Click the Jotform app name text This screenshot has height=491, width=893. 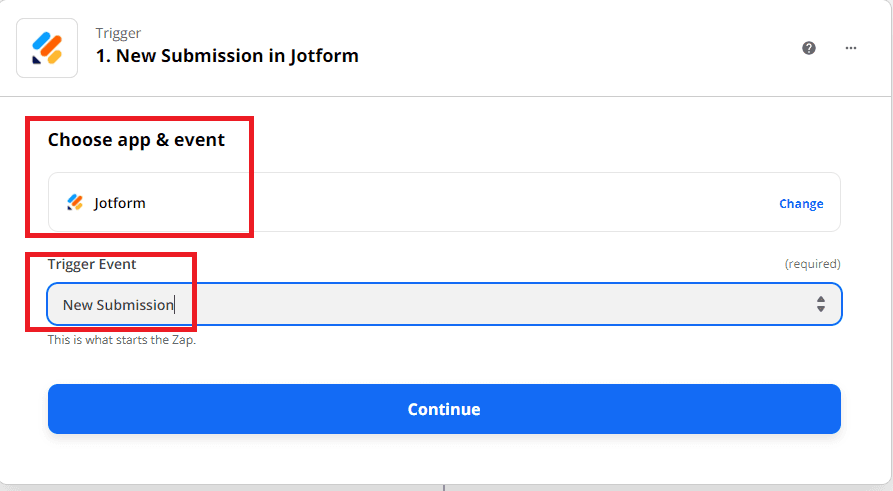(120, 203)
